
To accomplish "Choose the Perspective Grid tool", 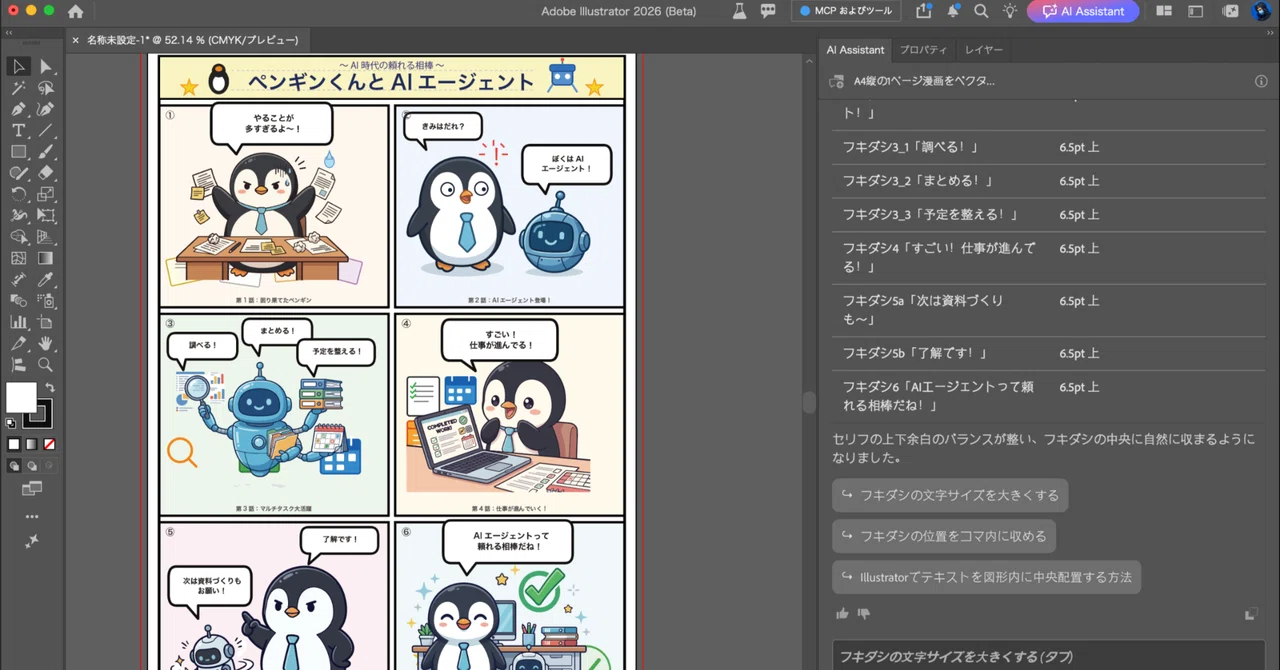I will coord(46,237).
